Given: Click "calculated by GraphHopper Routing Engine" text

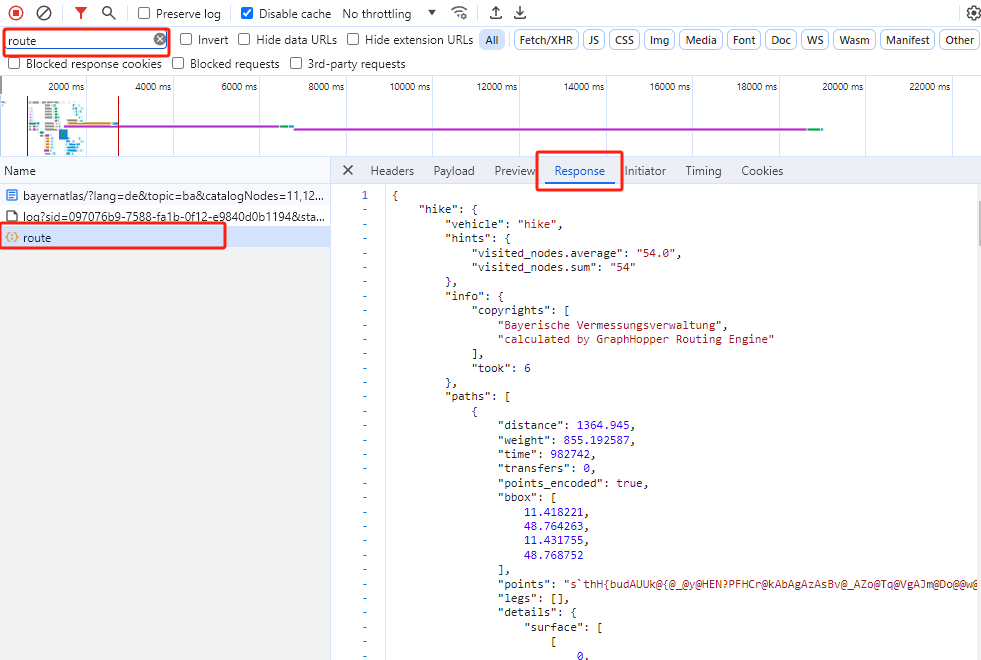Looking at the screenshot, I should (636, 339).
